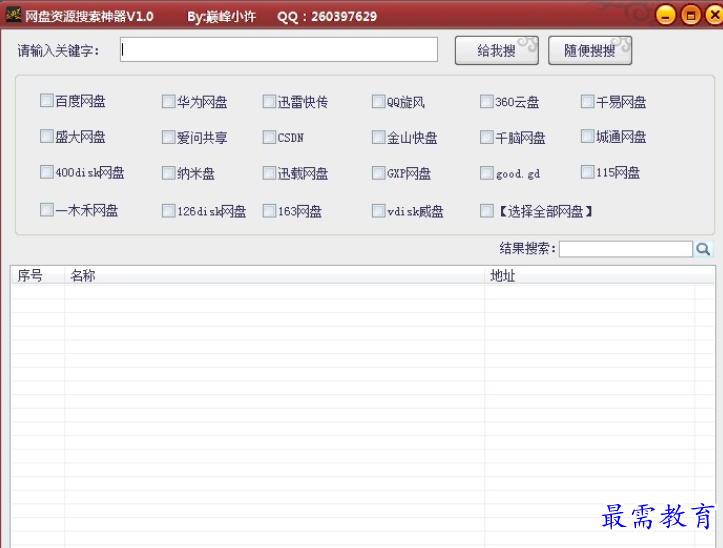Toggle the 纳米盘 checkbox

pos(169,173)
